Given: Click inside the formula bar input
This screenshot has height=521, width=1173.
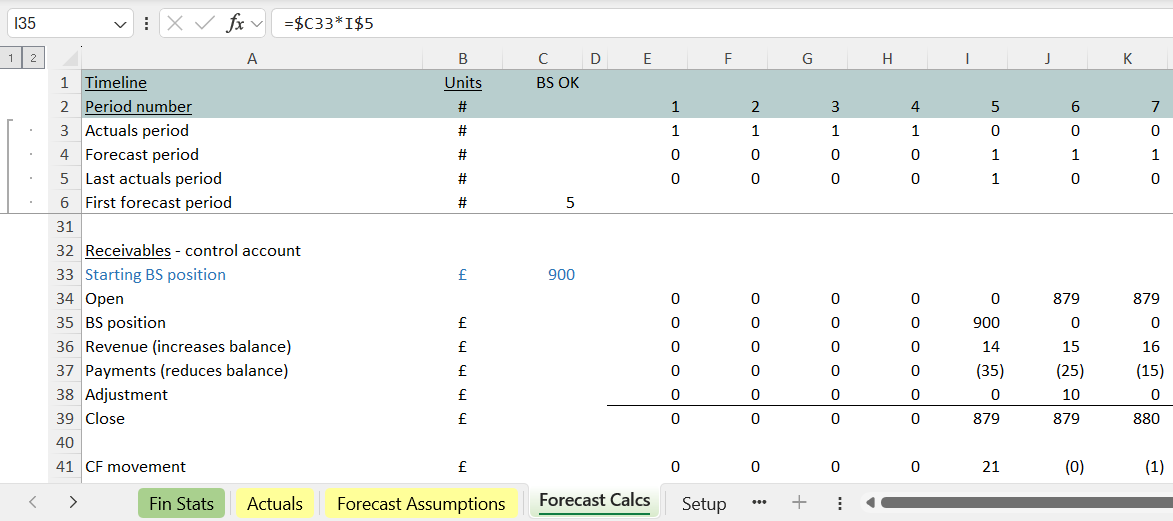Looking at the screenshot, I should tap(700, 23).
